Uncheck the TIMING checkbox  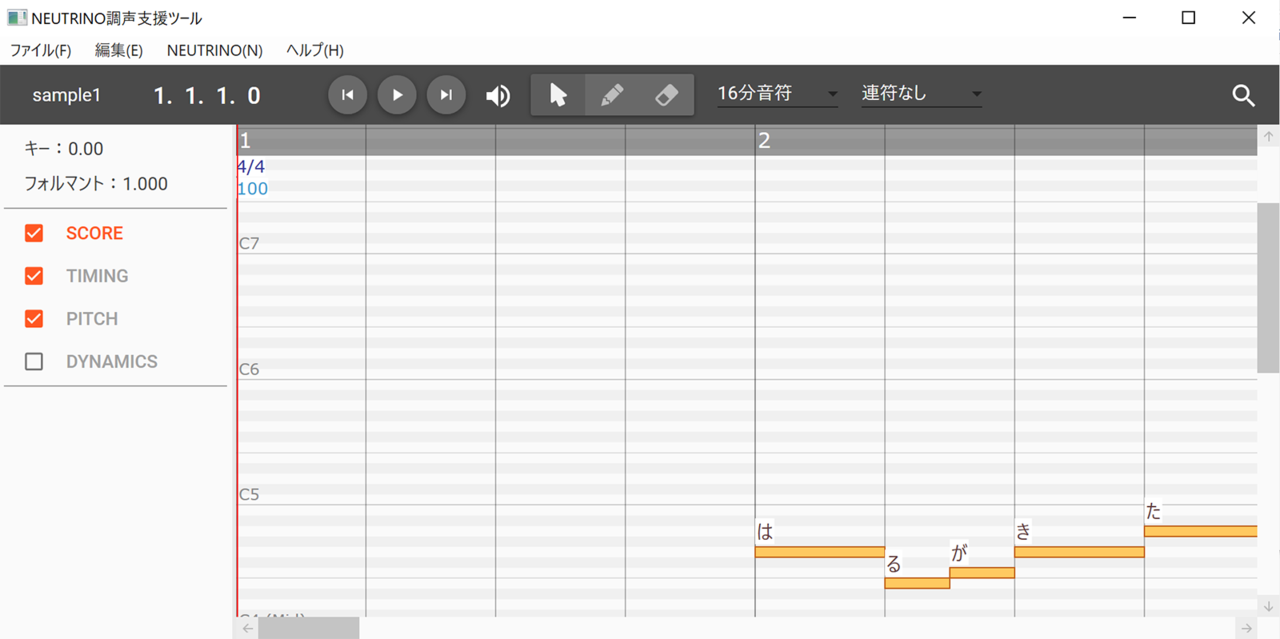tap(34, 276)
